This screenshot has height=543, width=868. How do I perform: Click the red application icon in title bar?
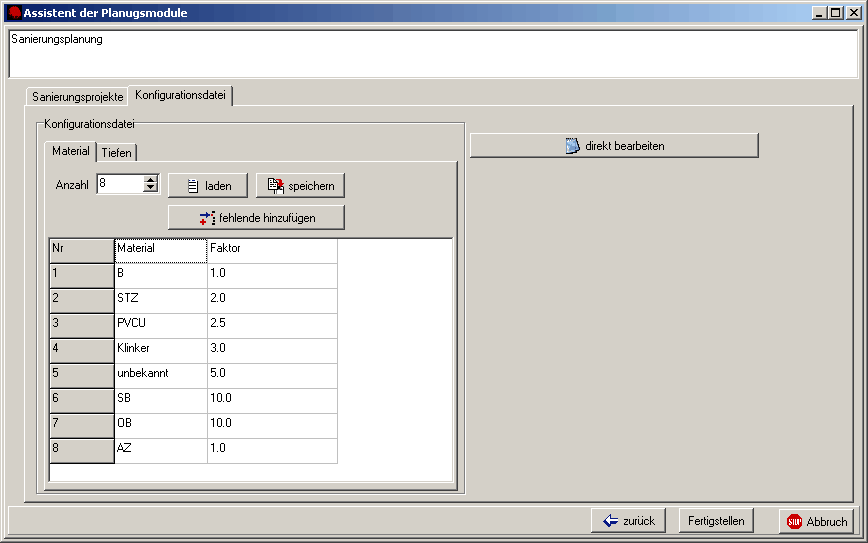point(14,13)
